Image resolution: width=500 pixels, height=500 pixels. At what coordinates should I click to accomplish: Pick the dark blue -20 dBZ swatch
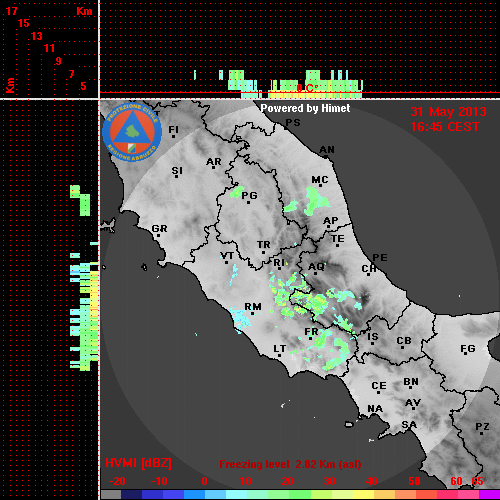pyautogui.click(x=131, y=494)
